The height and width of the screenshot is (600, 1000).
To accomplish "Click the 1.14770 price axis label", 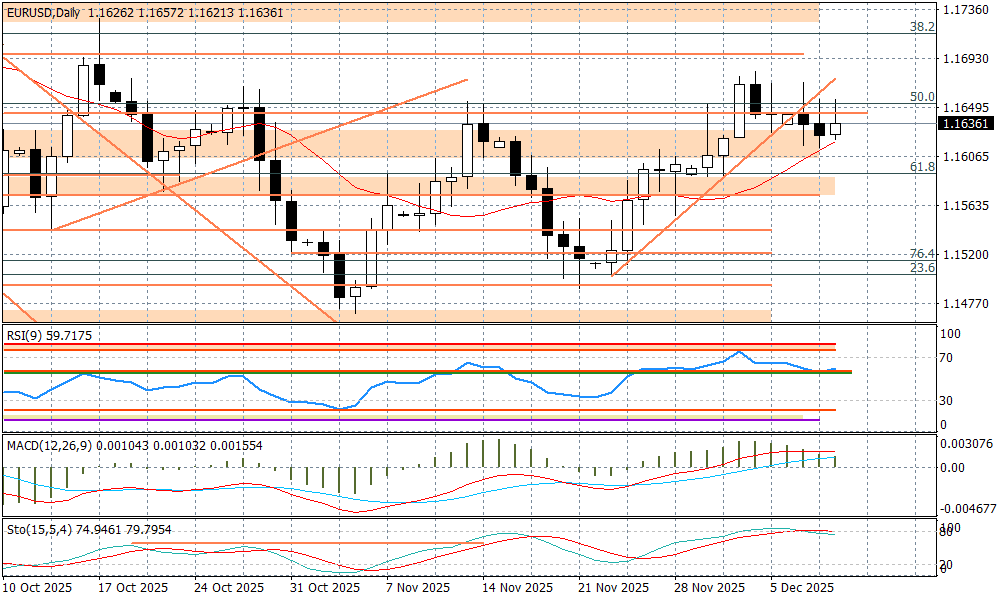I will click(965, 304).
